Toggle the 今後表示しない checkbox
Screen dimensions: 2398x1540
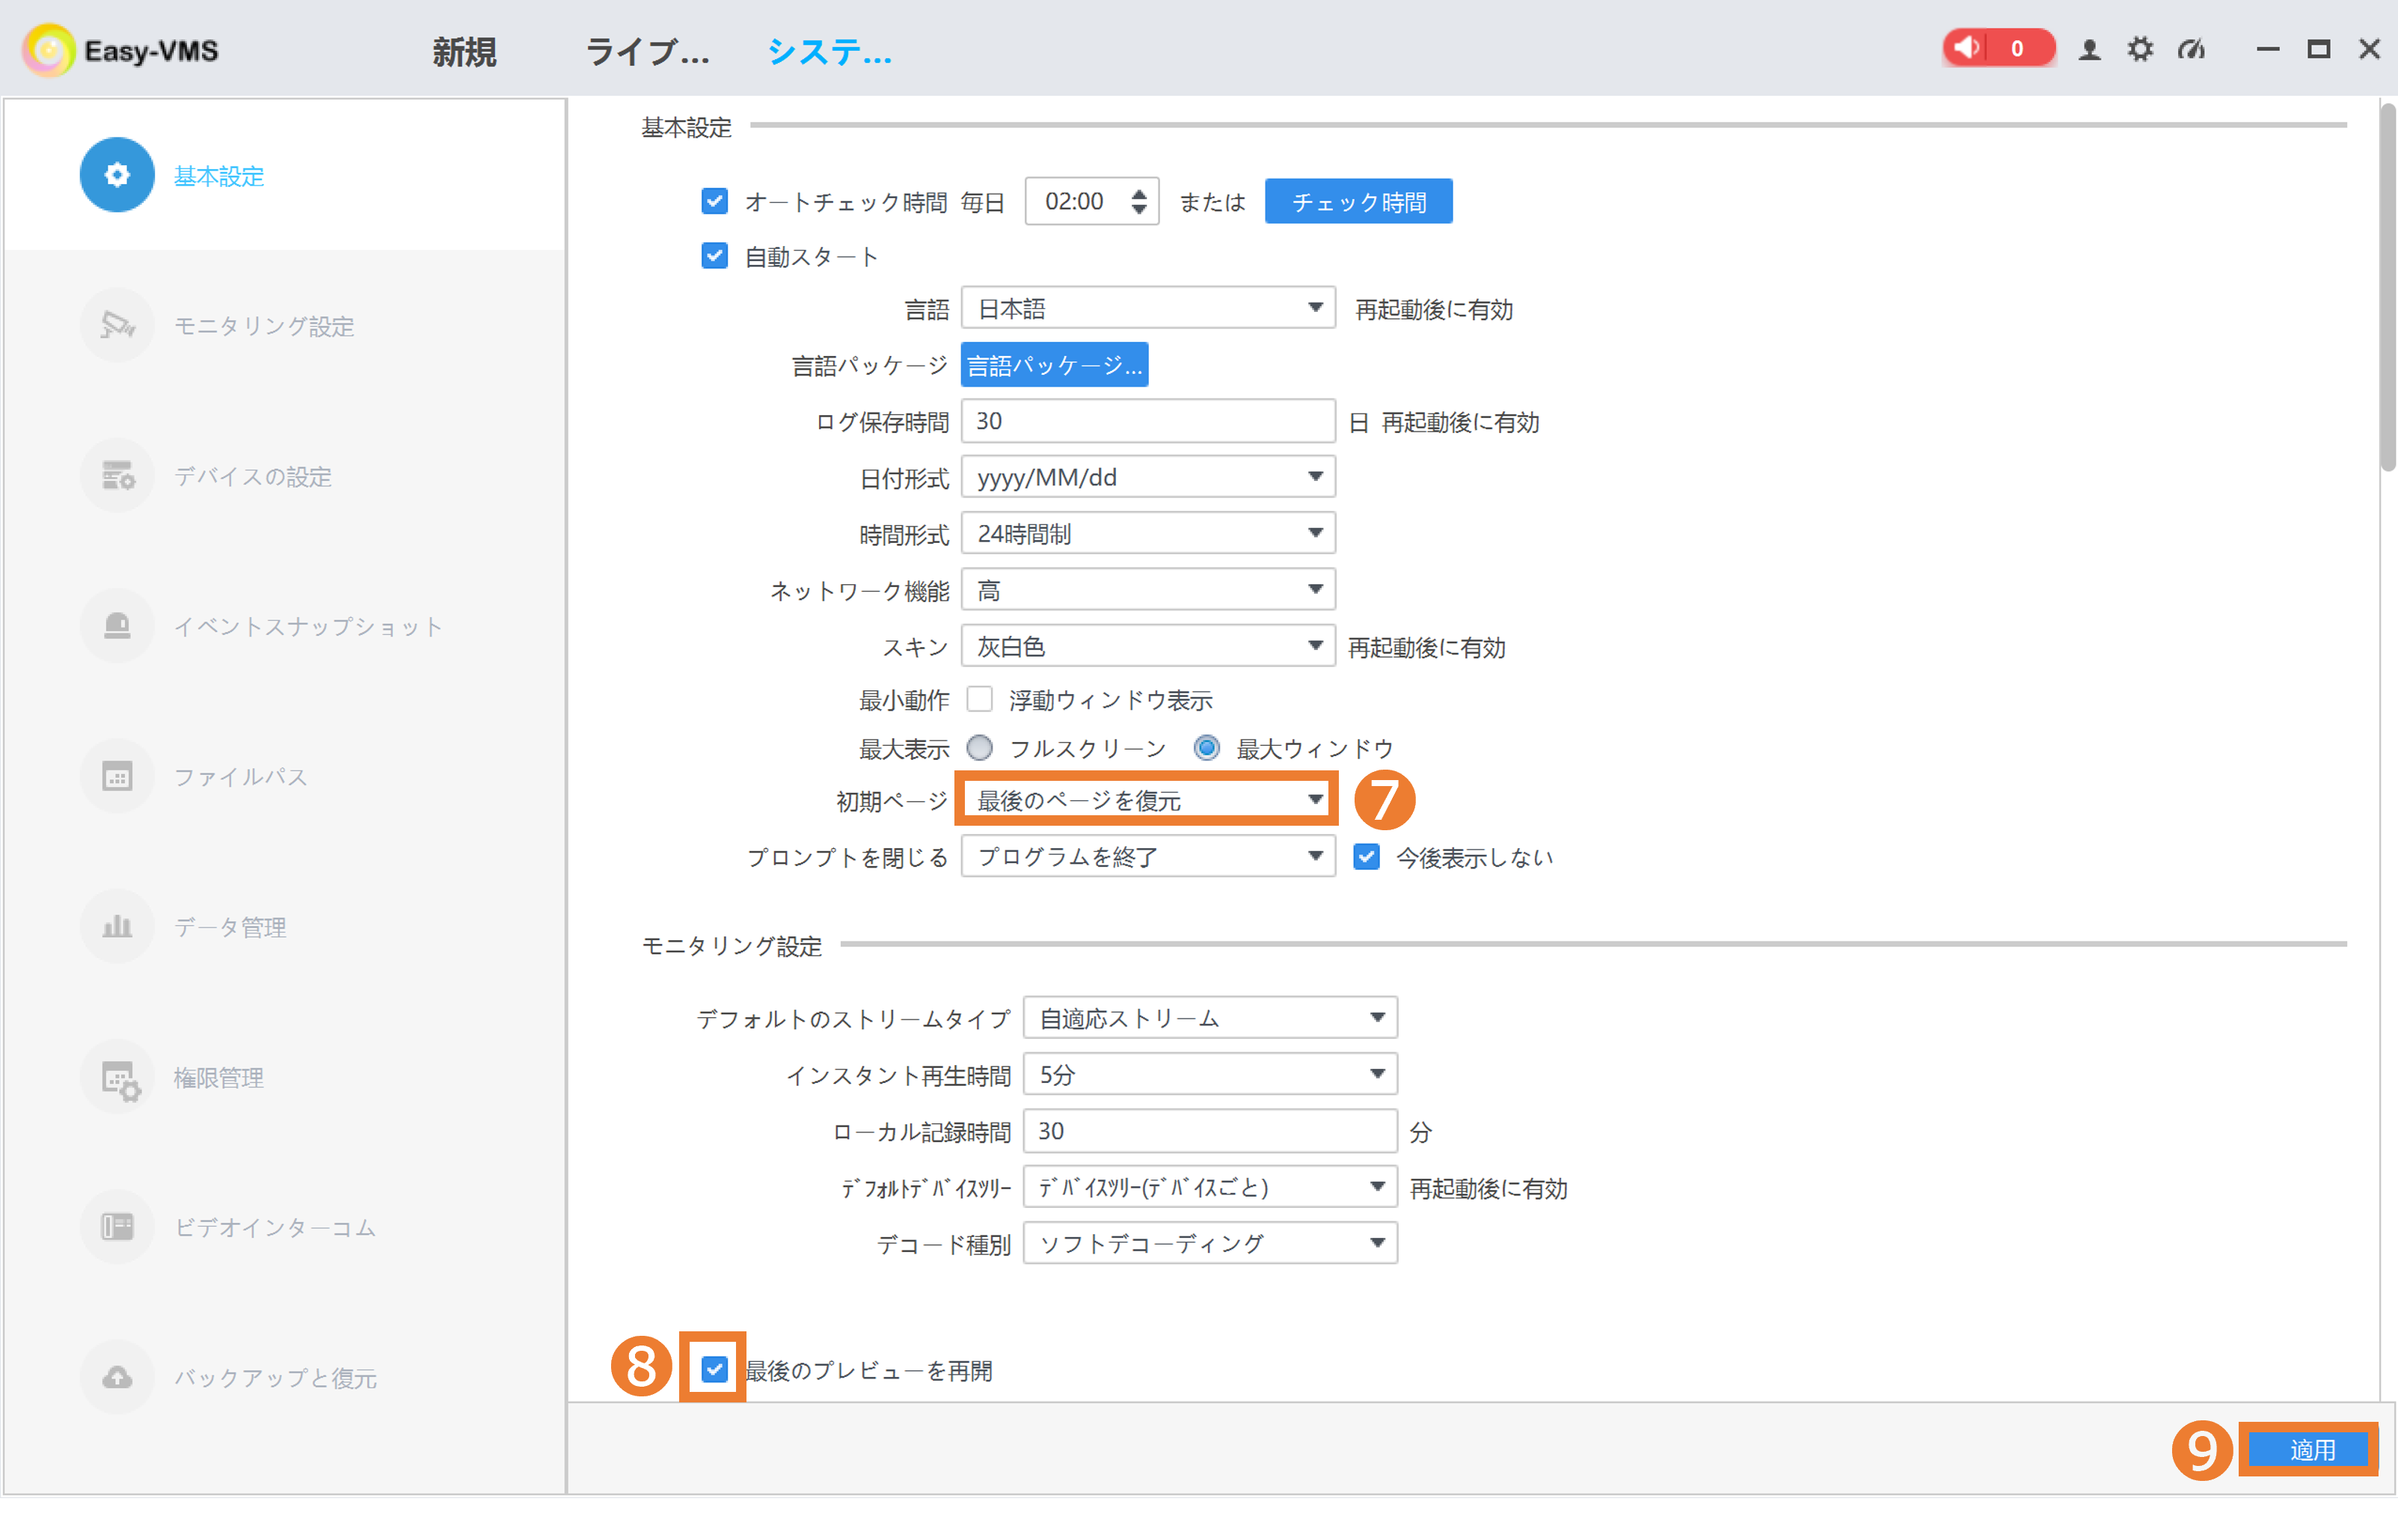tap(1366, 857)
